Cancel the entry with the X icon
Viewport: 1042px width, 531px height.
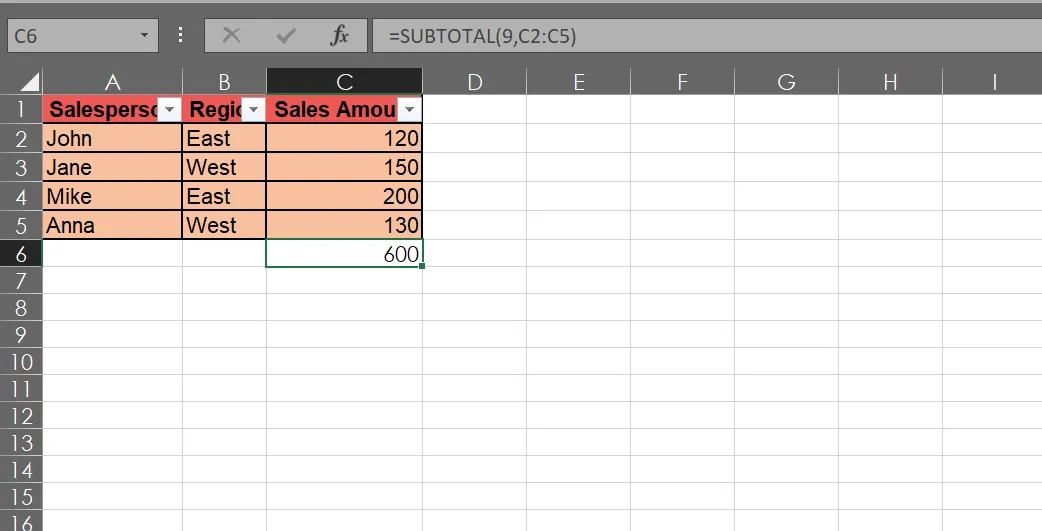(231, 35)
